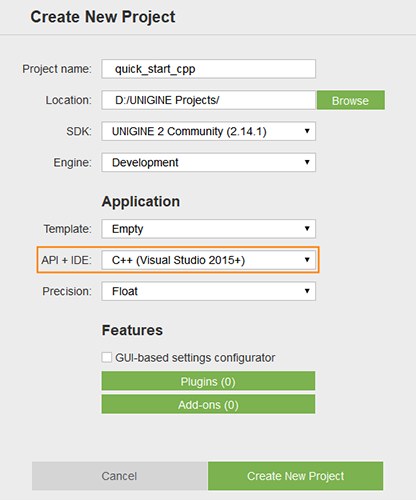Enable the GUI-based settings configurator checkbox
This screenshot has height=500, width=416.
(x=107, y=358)
